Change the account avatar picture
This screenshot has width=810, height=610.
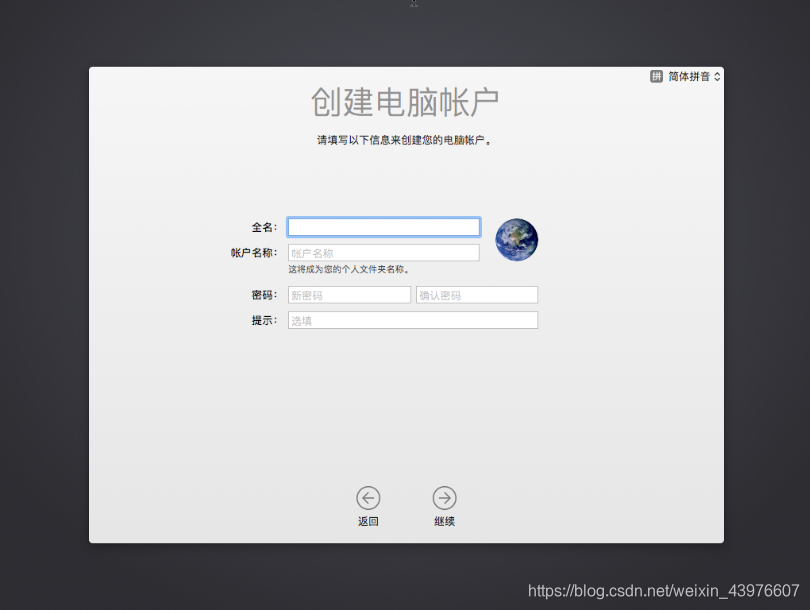(516, 239)
